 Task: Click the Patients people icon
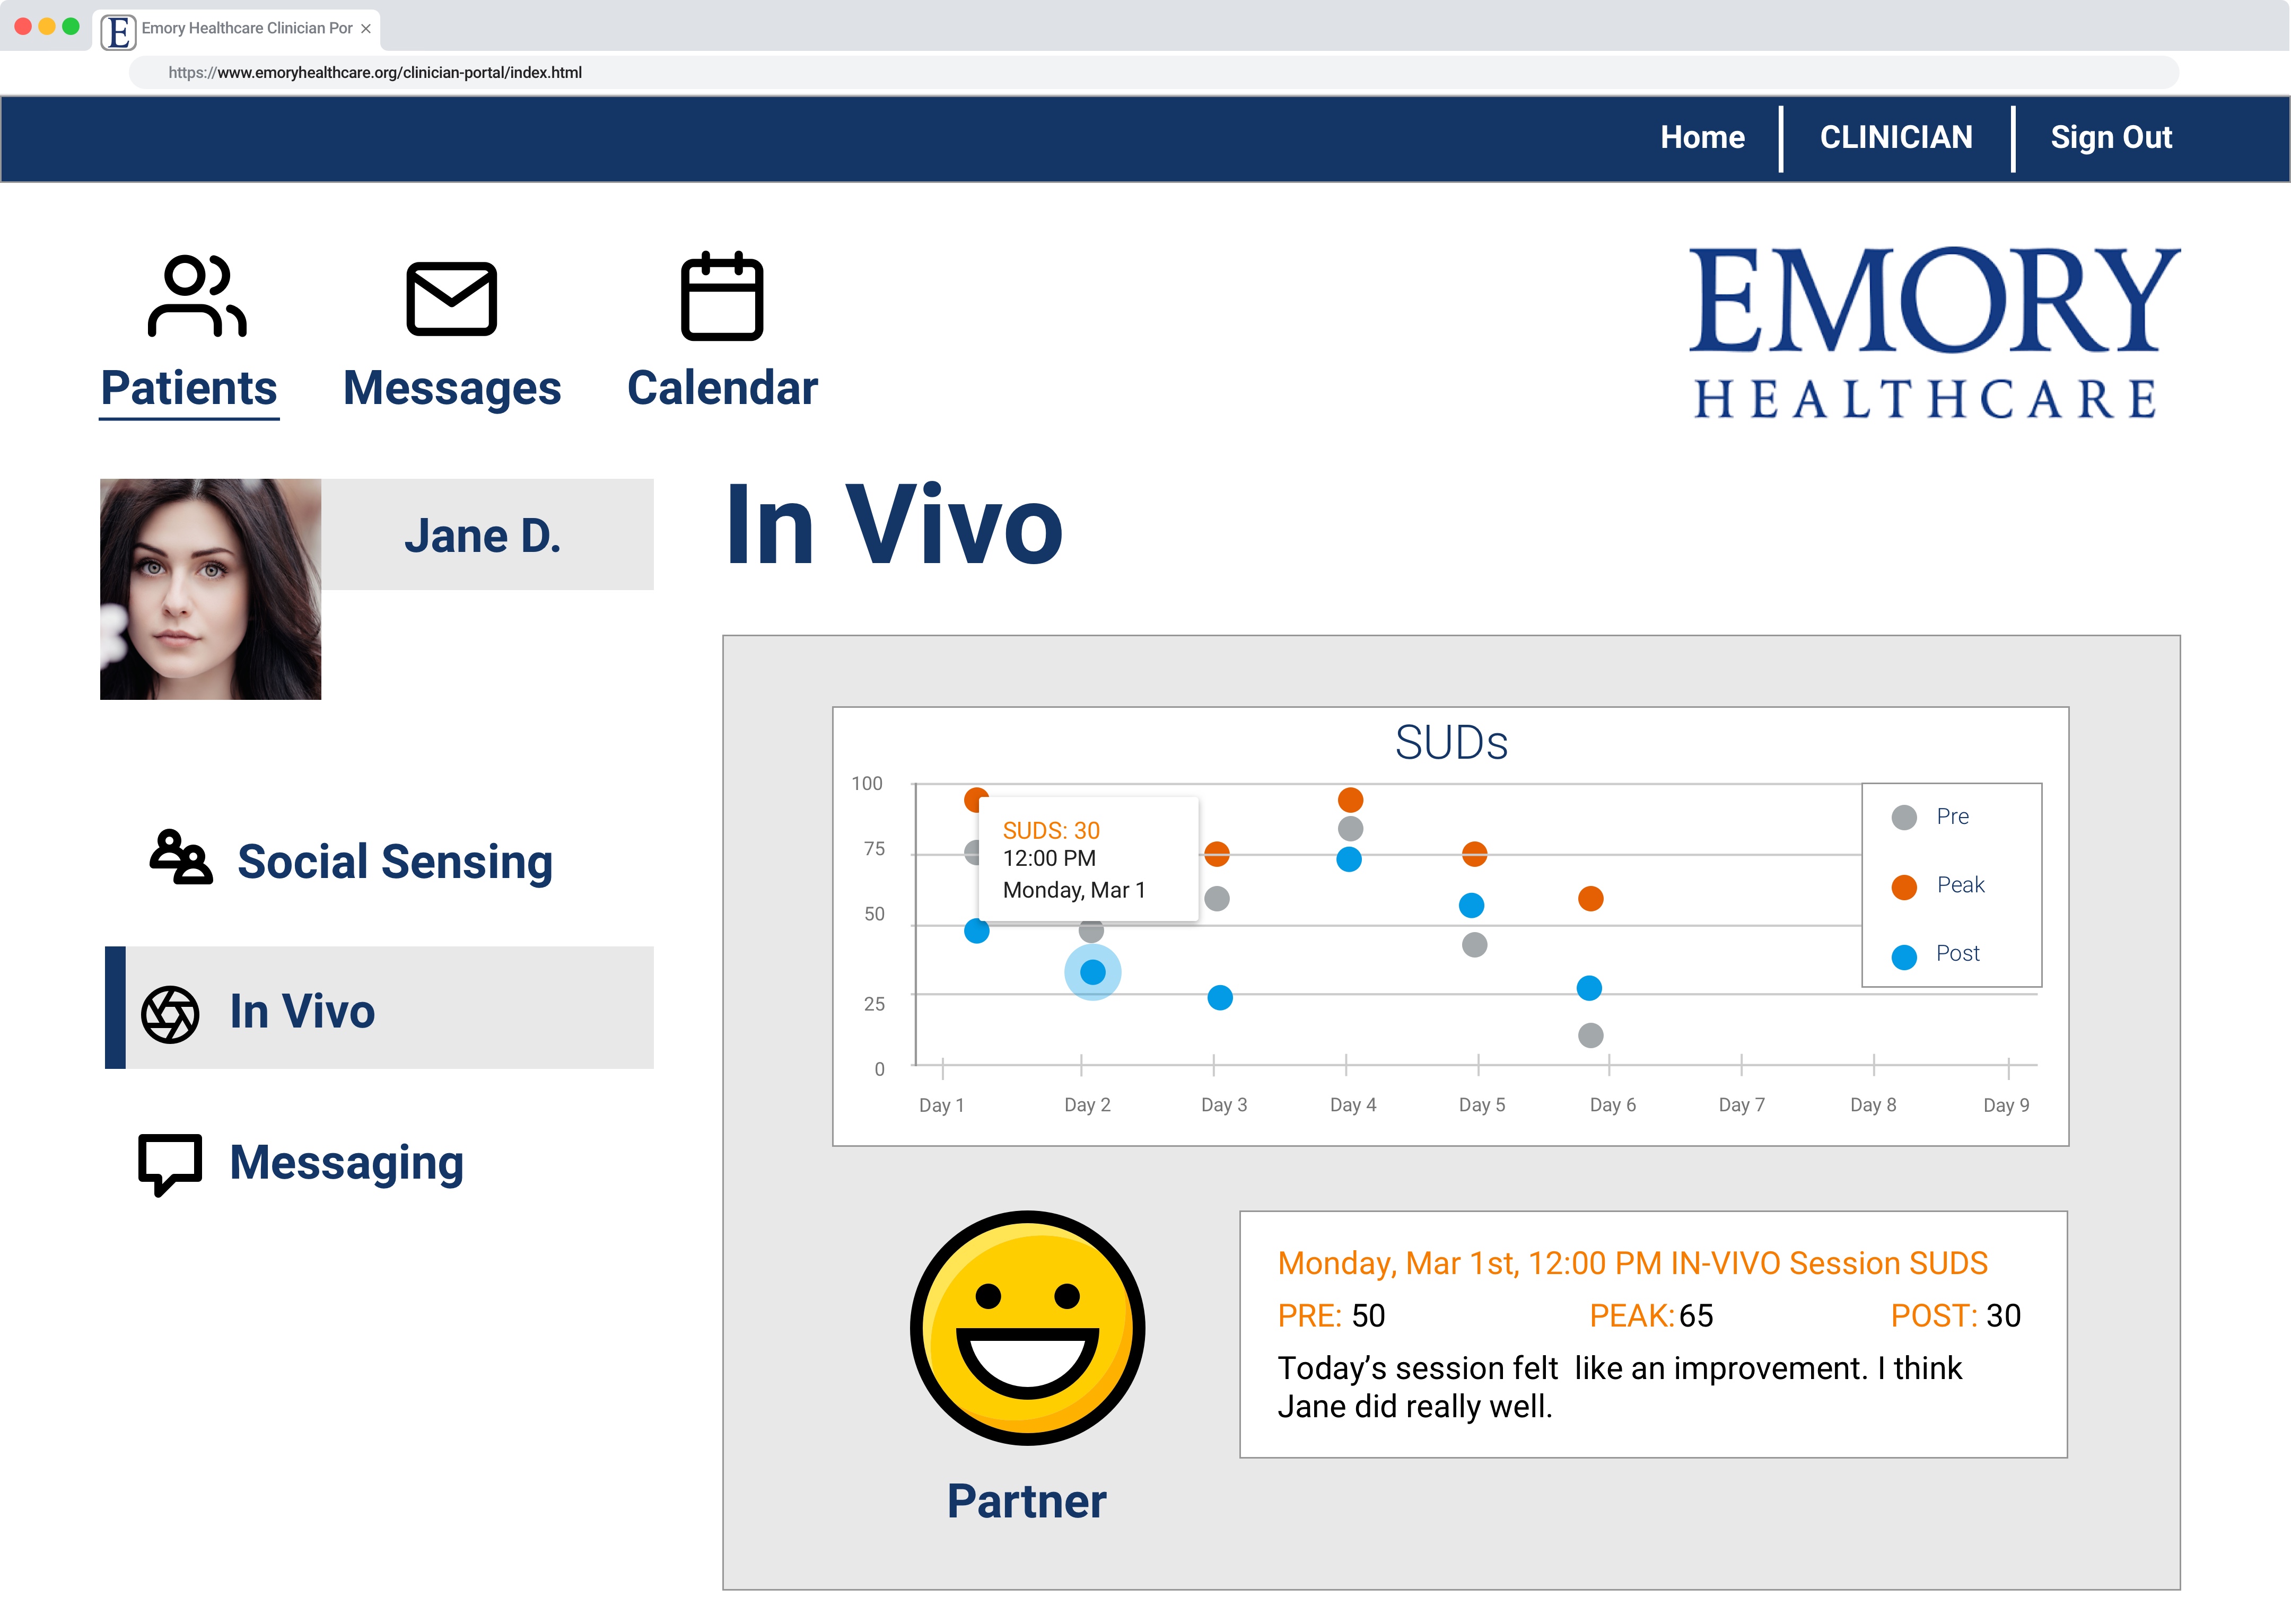(197, 297)
